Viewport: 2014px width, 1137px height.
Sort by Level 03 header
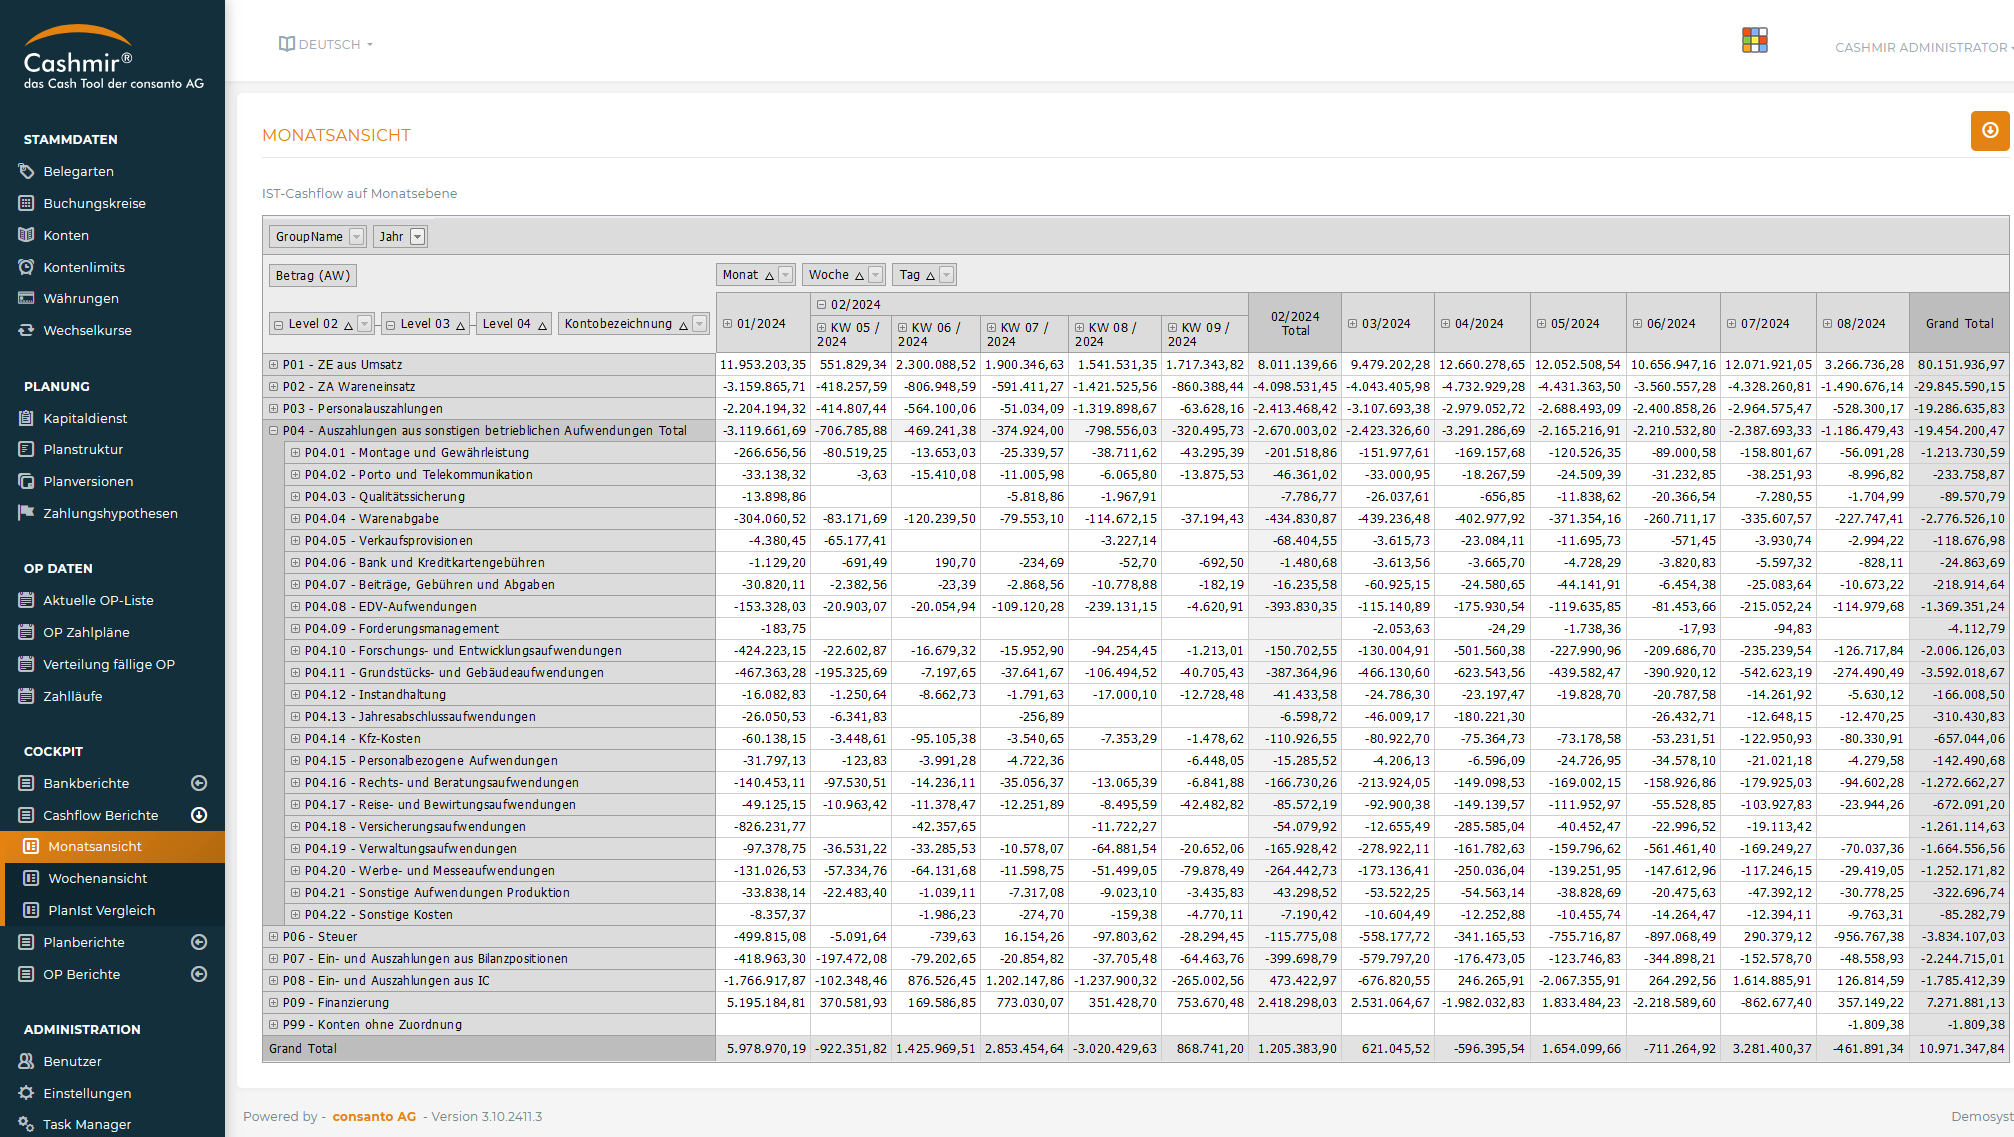[x=426, y=324]
